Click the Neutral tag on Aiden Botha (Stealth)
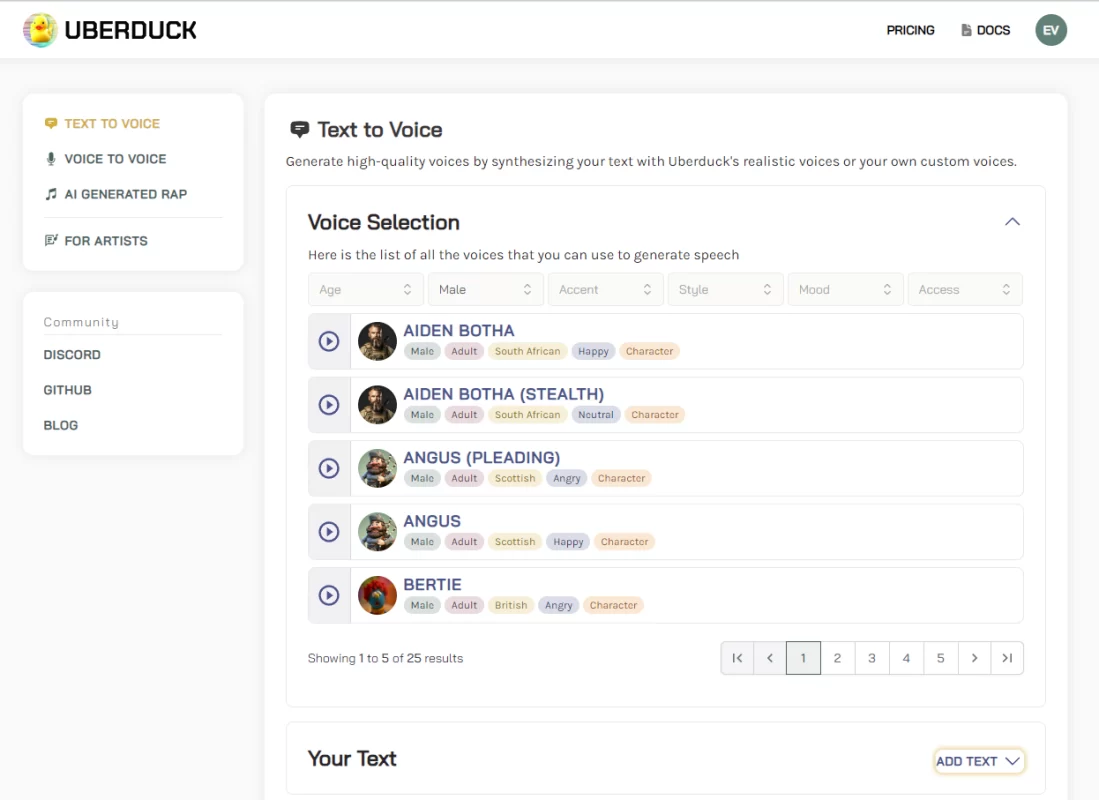The width and height of the screenshot is (1099, 800). coord(596,415)
